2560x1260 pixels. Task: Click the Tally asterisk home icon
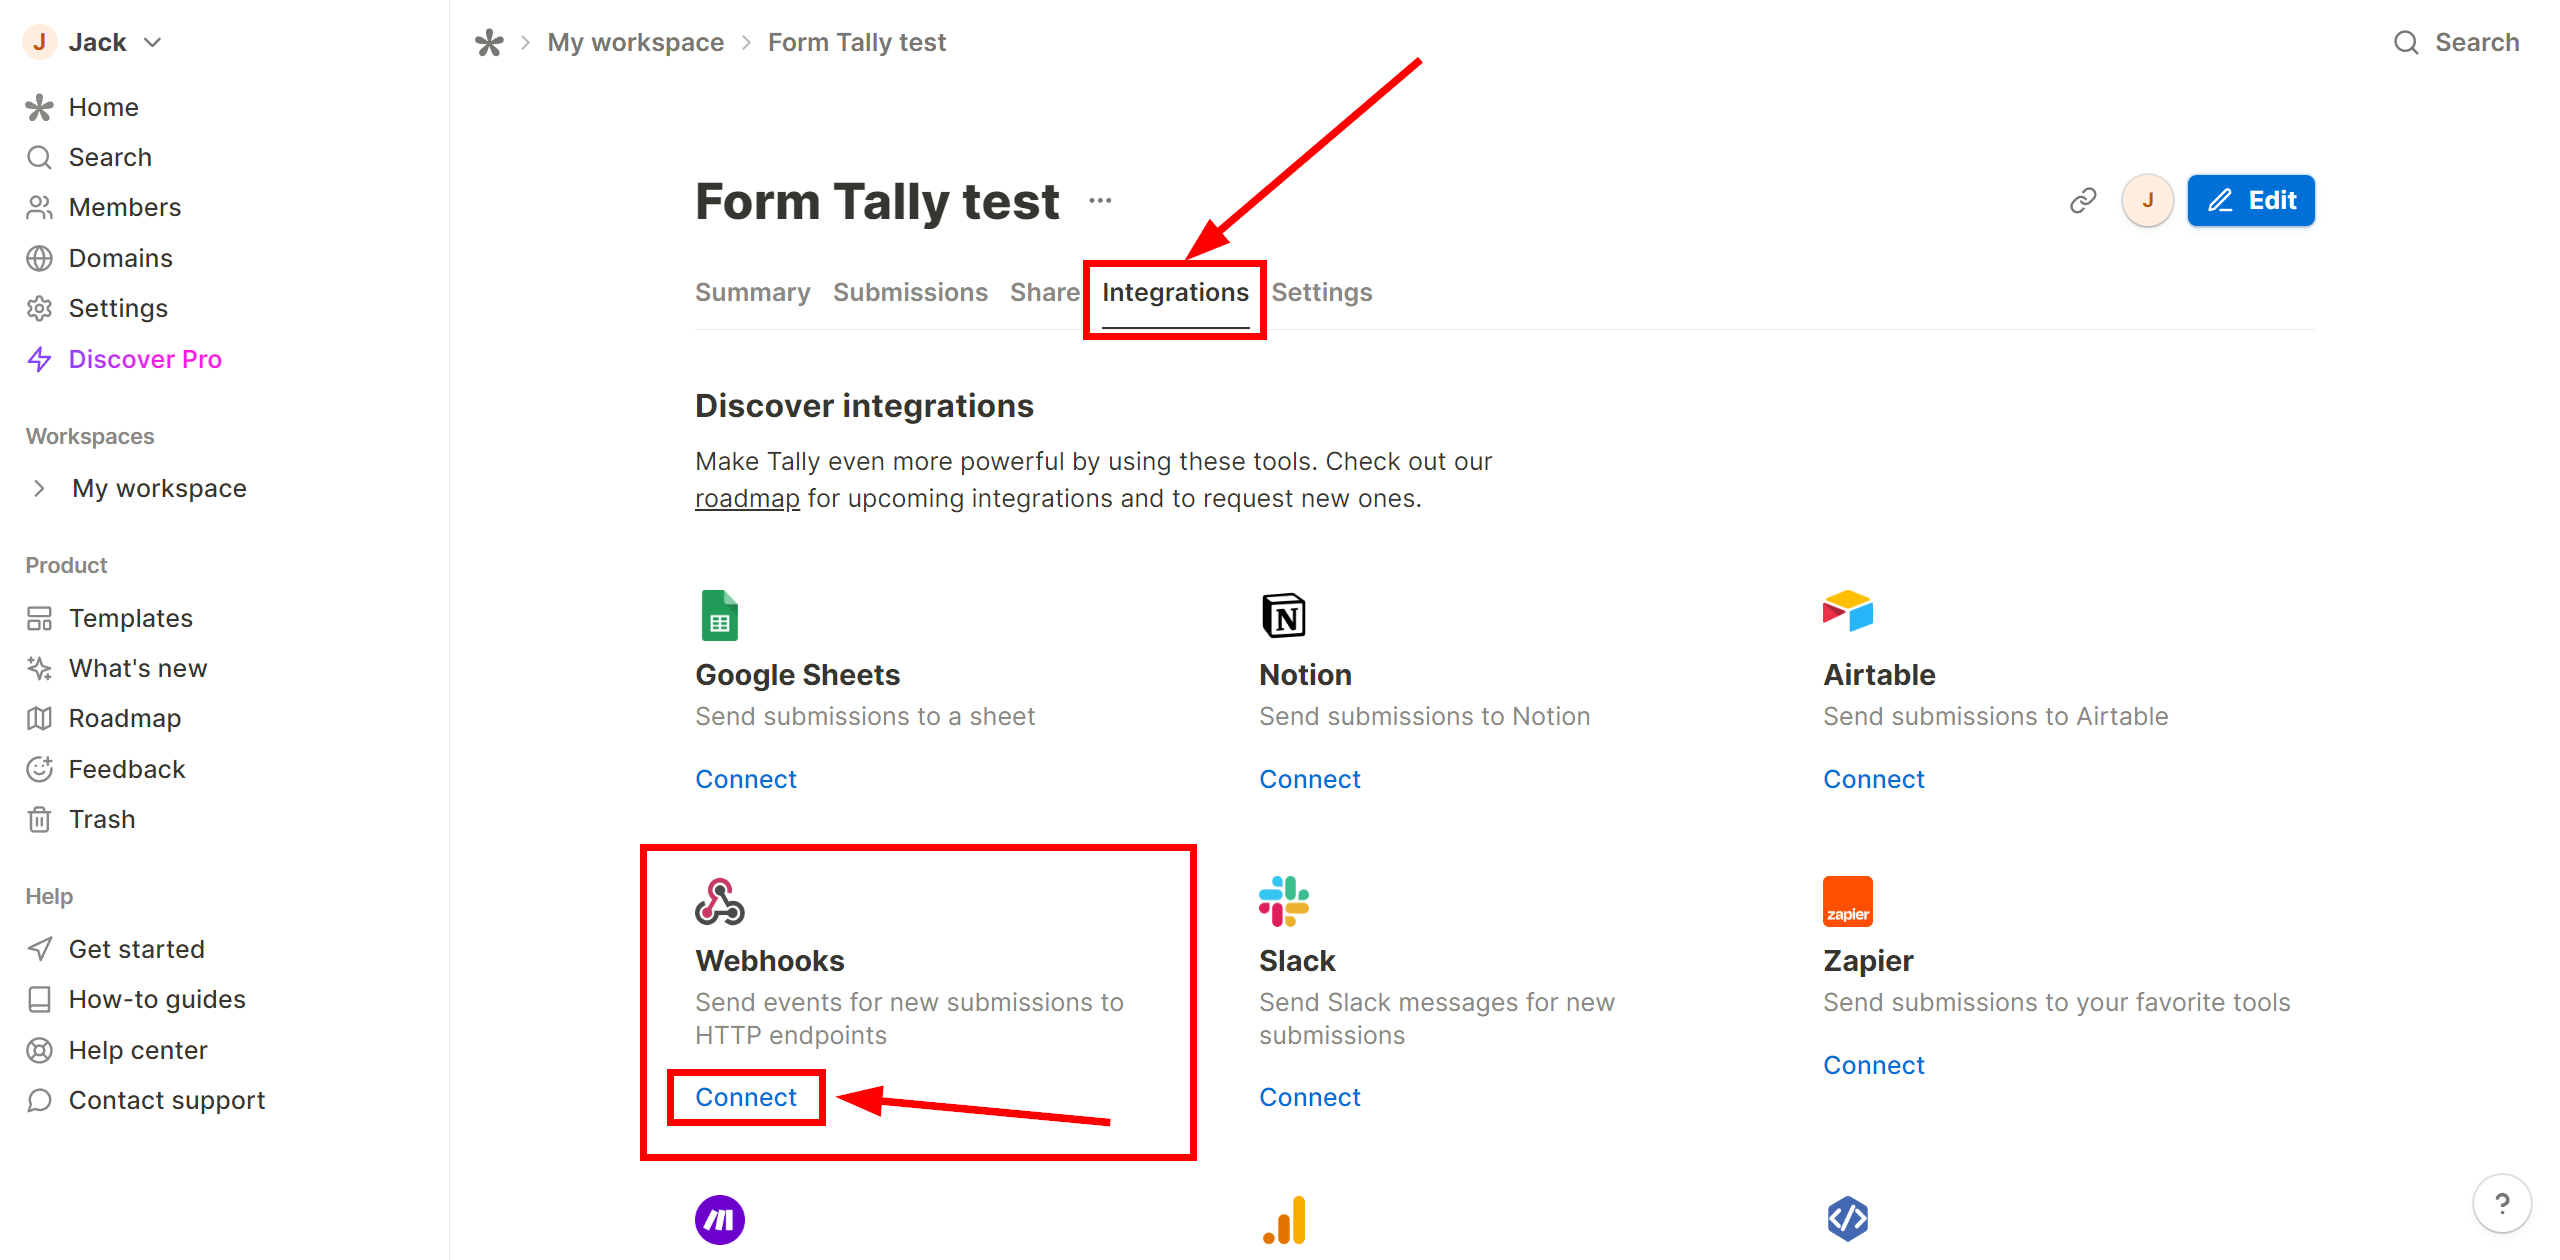coord(491,42)
